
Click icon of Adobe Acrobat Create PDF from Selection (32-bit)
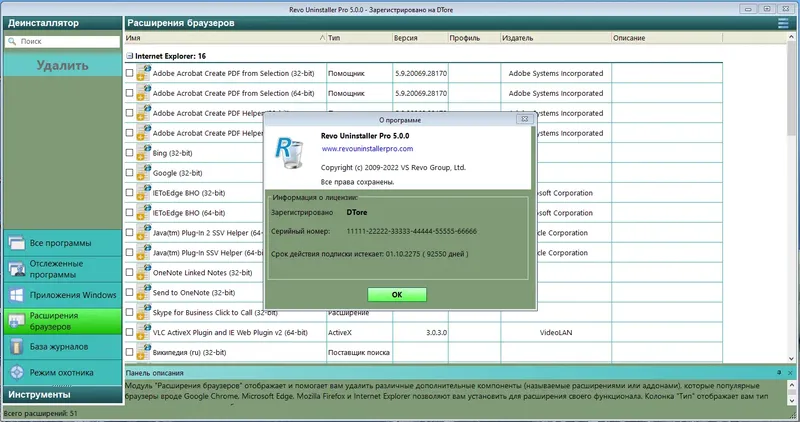coord(143,73)
